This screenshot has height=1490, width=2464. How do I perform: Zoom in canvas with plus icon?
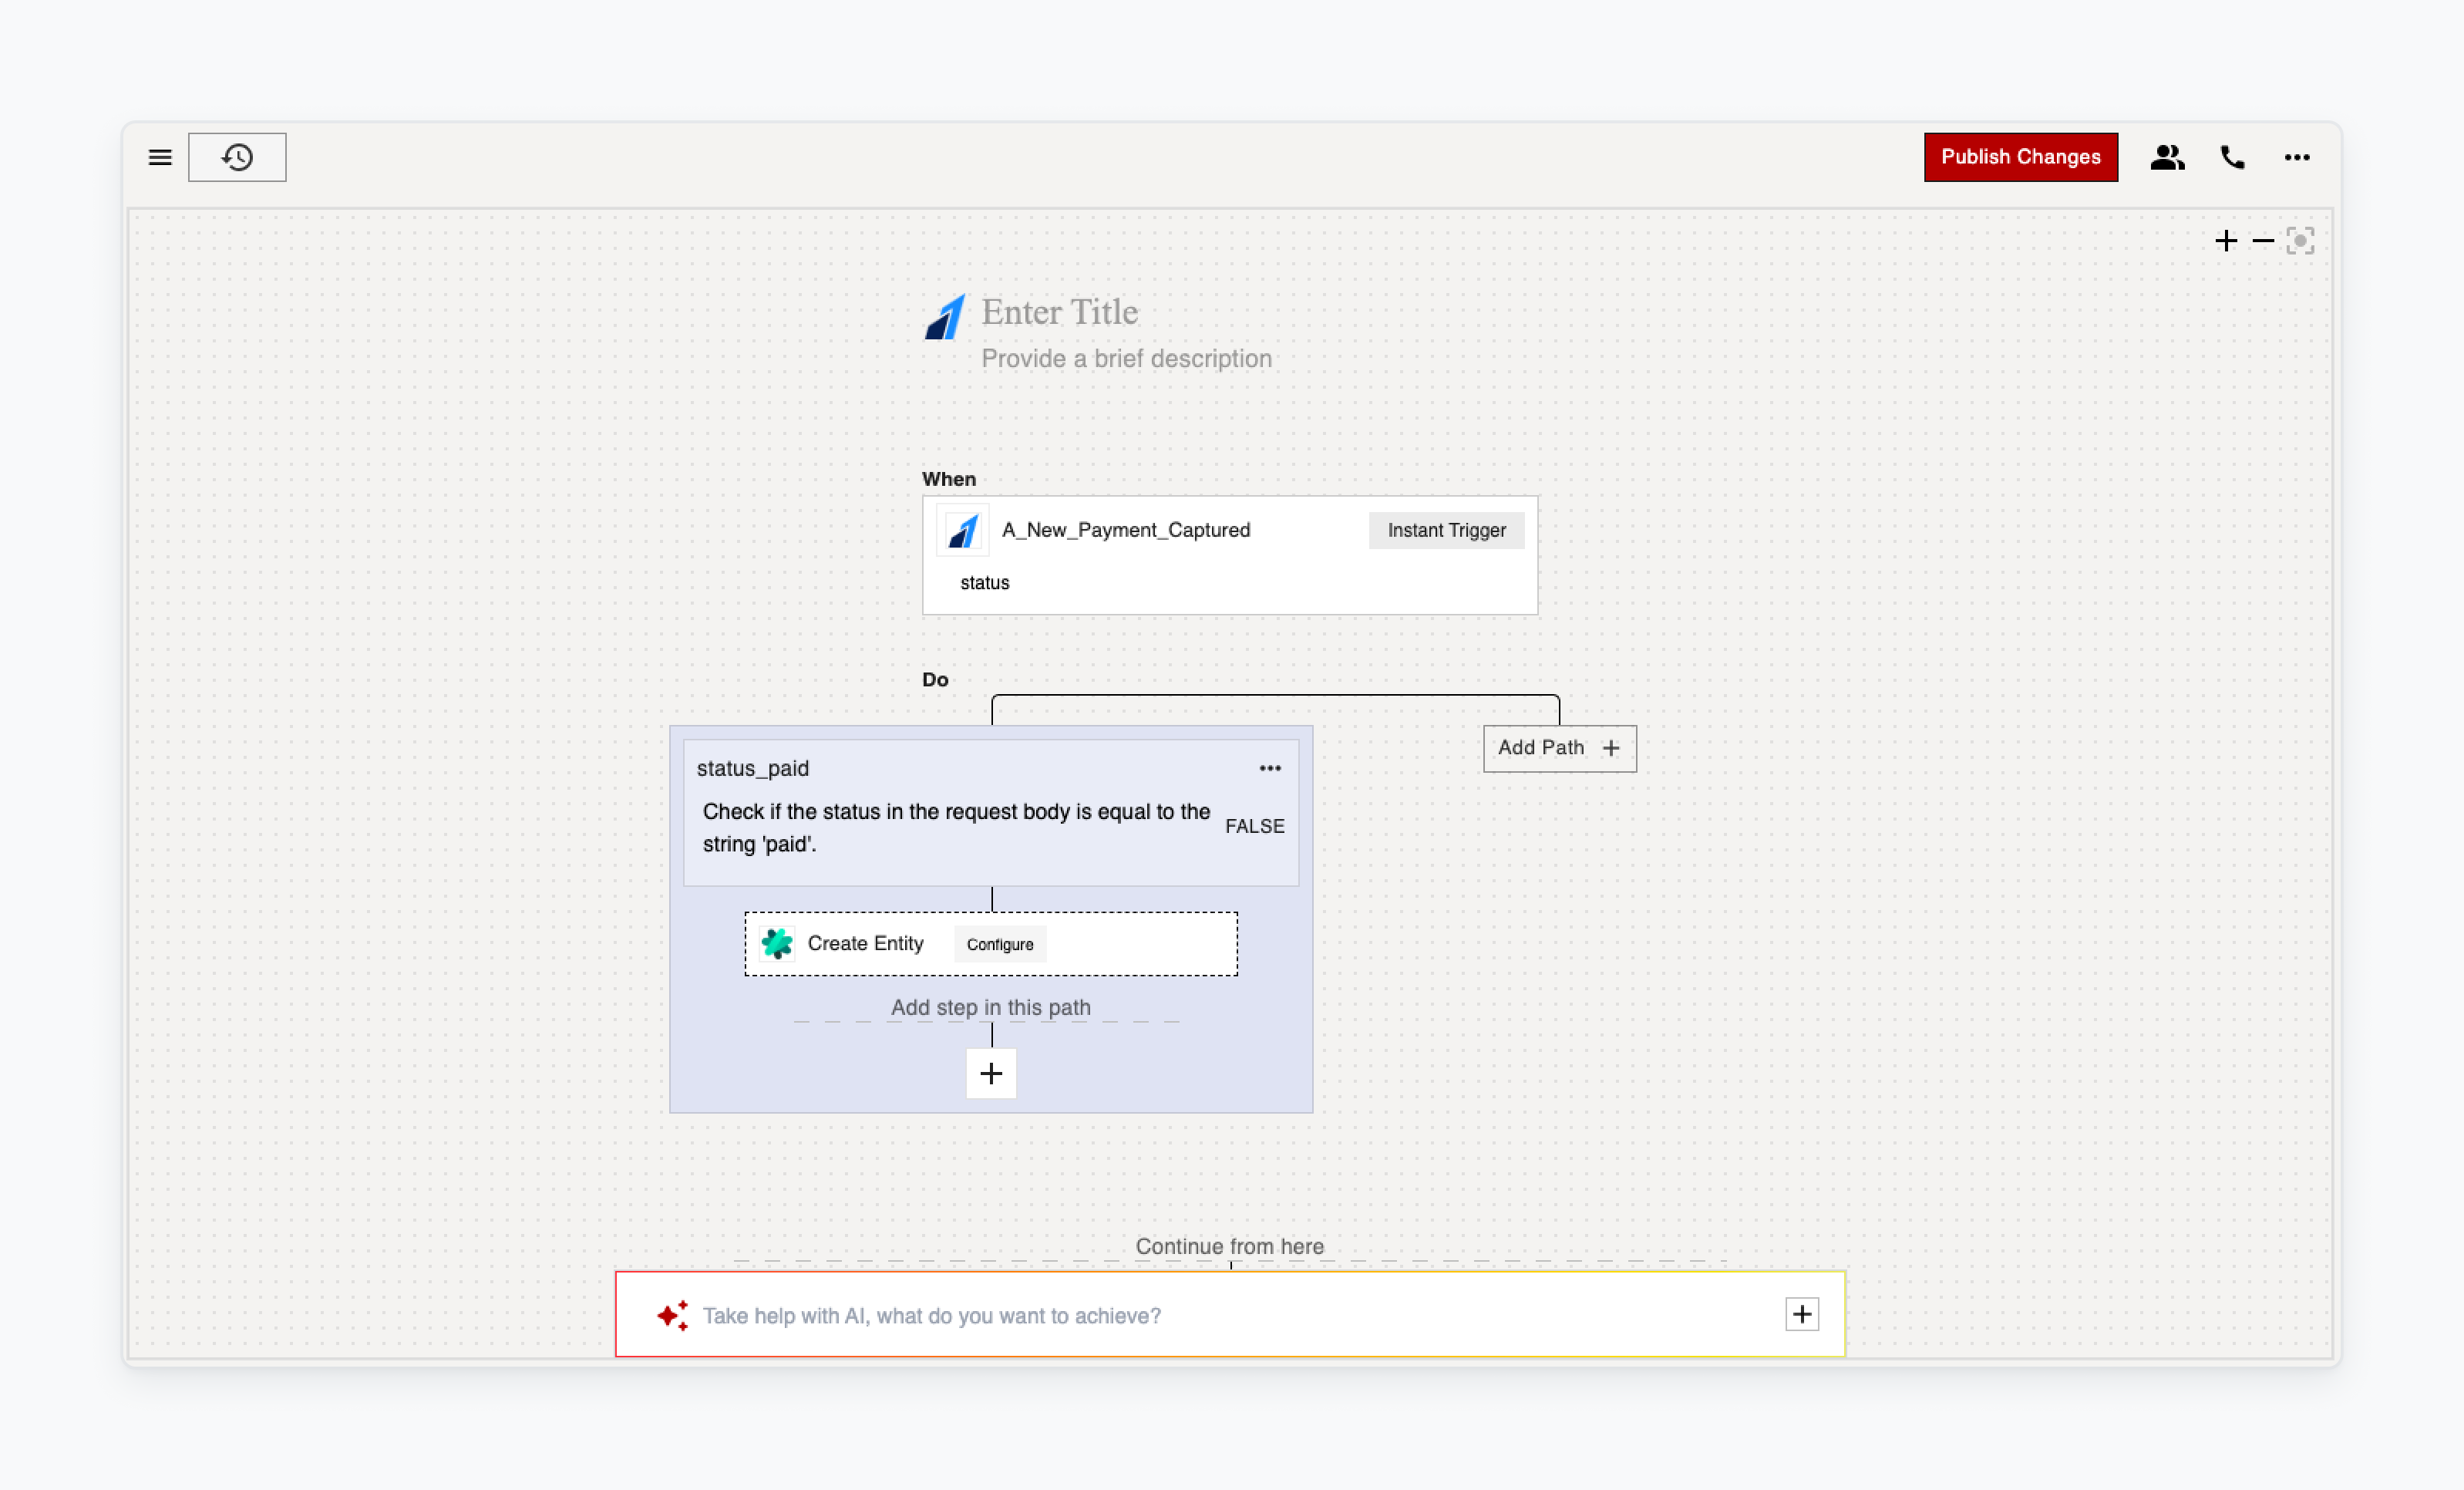click(2226, 241)
